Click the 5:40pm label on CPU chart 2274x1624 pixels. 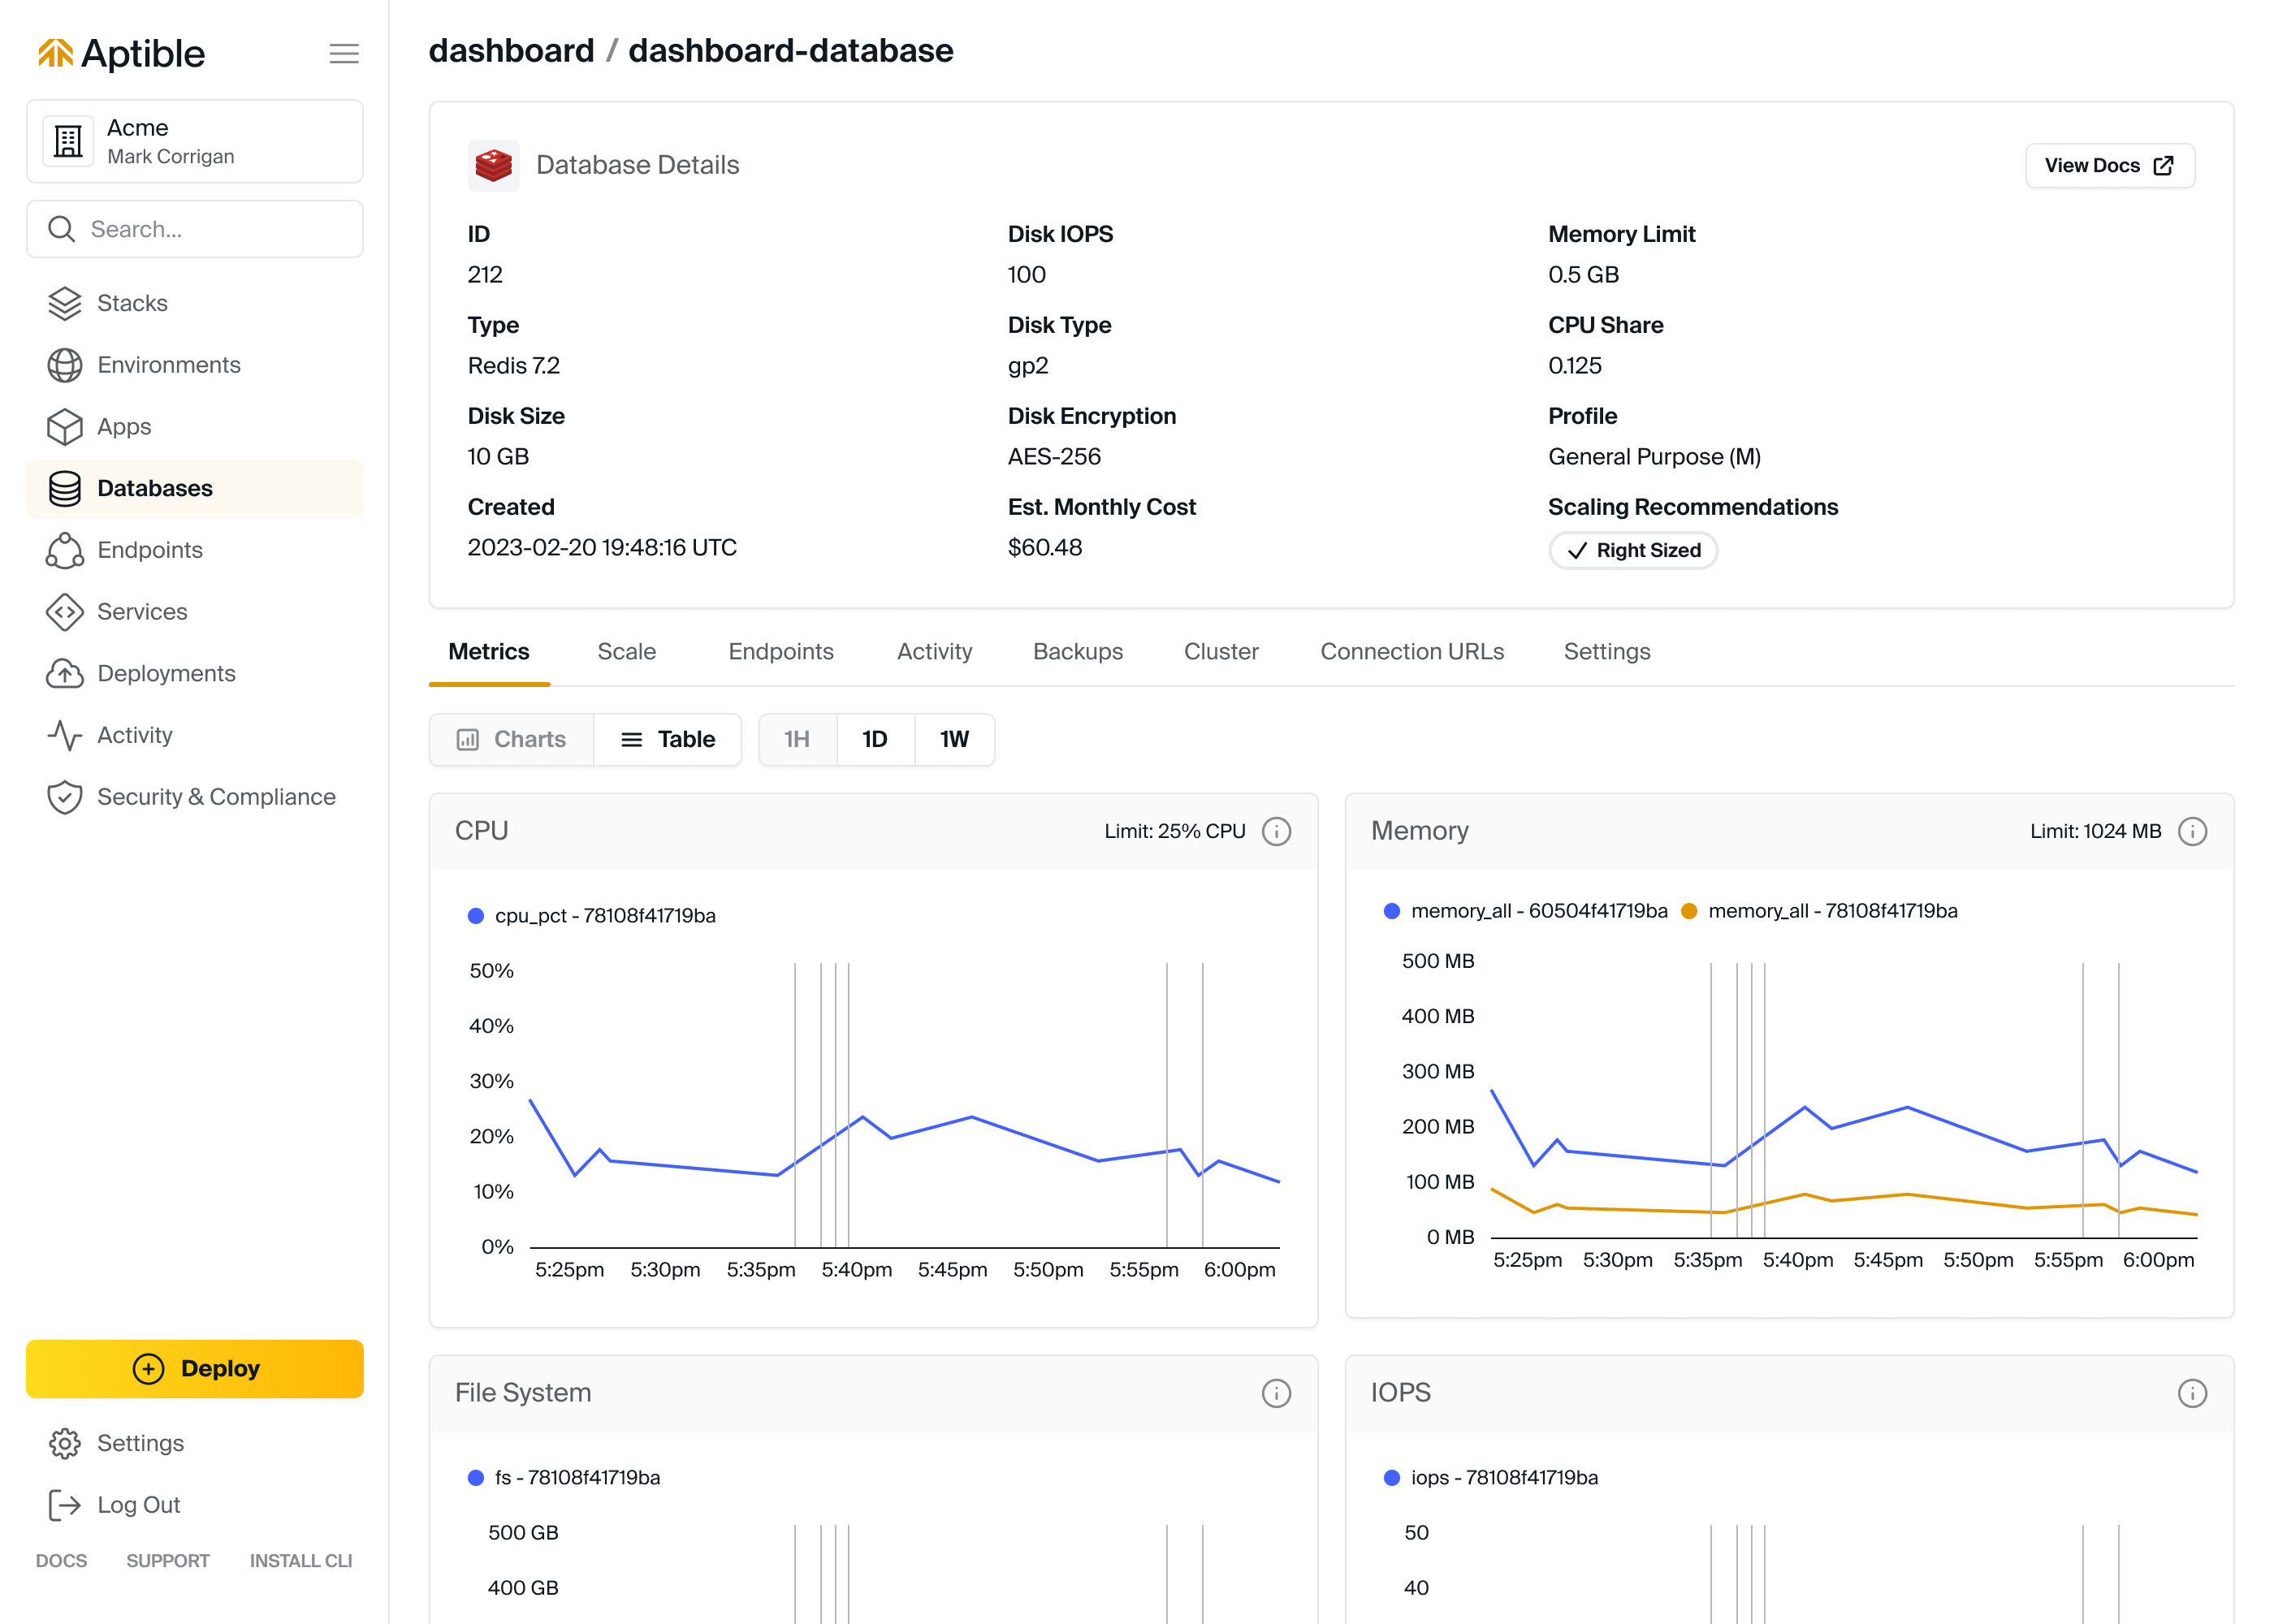click(857, 1270)
